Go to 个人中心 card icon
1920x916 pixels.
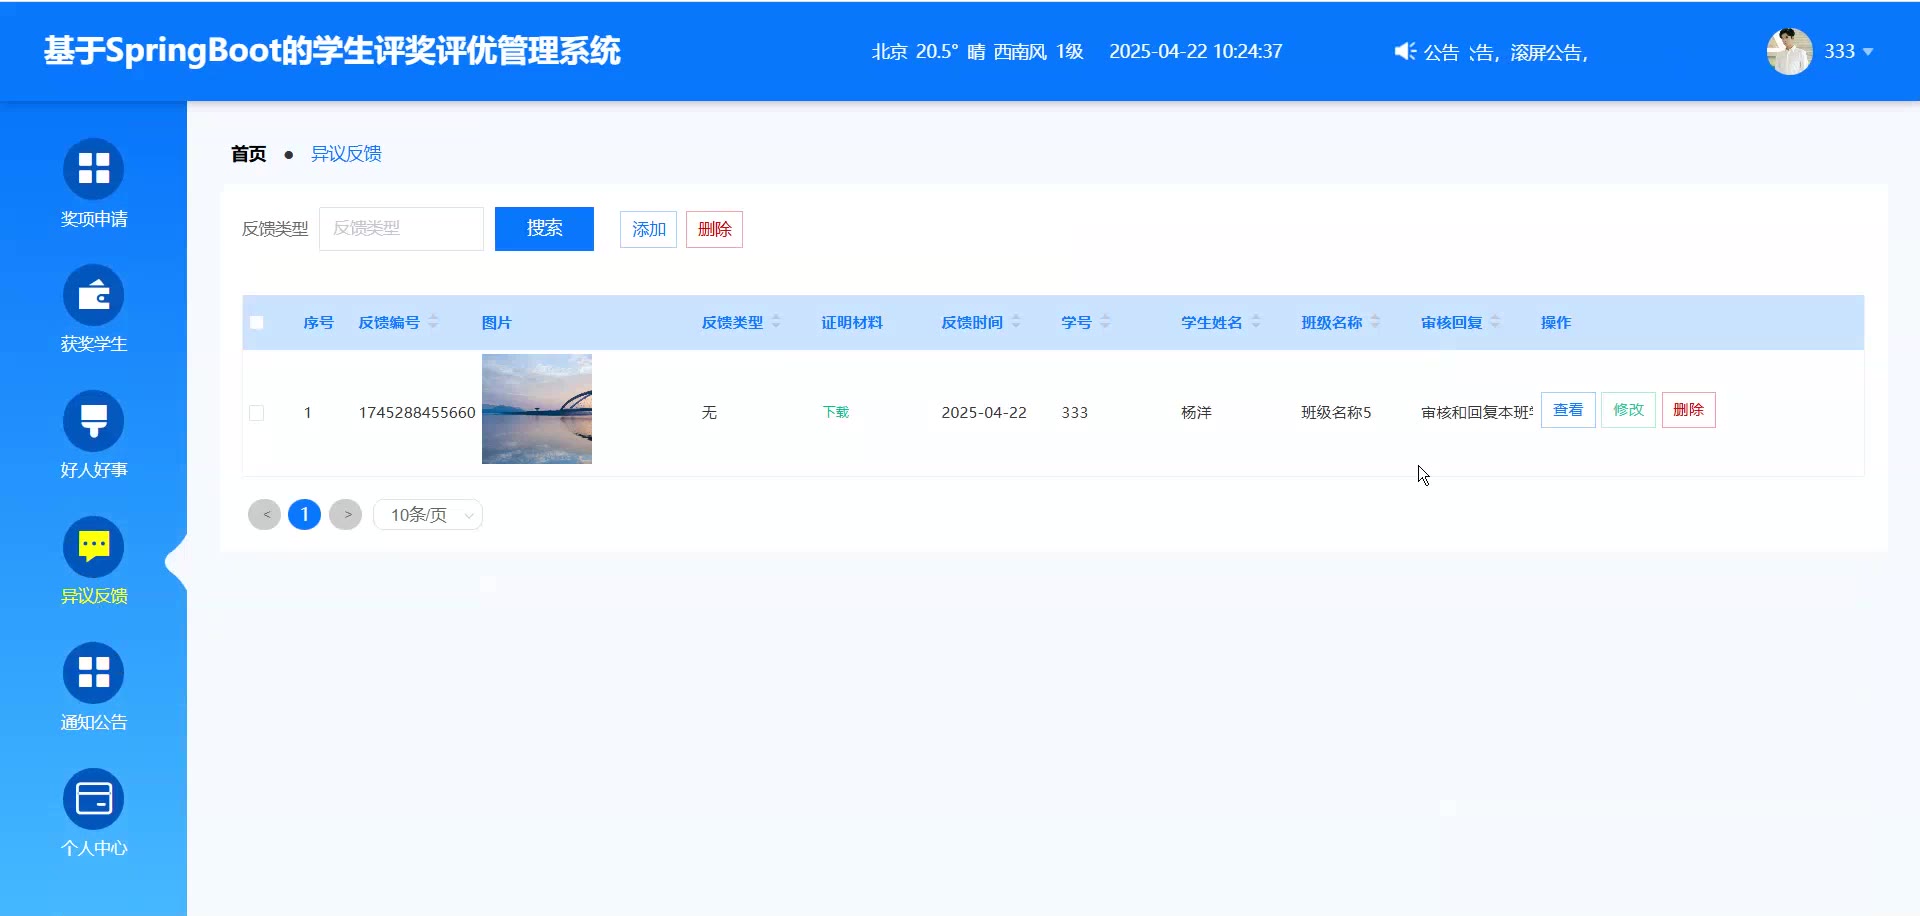pos(94,798)
